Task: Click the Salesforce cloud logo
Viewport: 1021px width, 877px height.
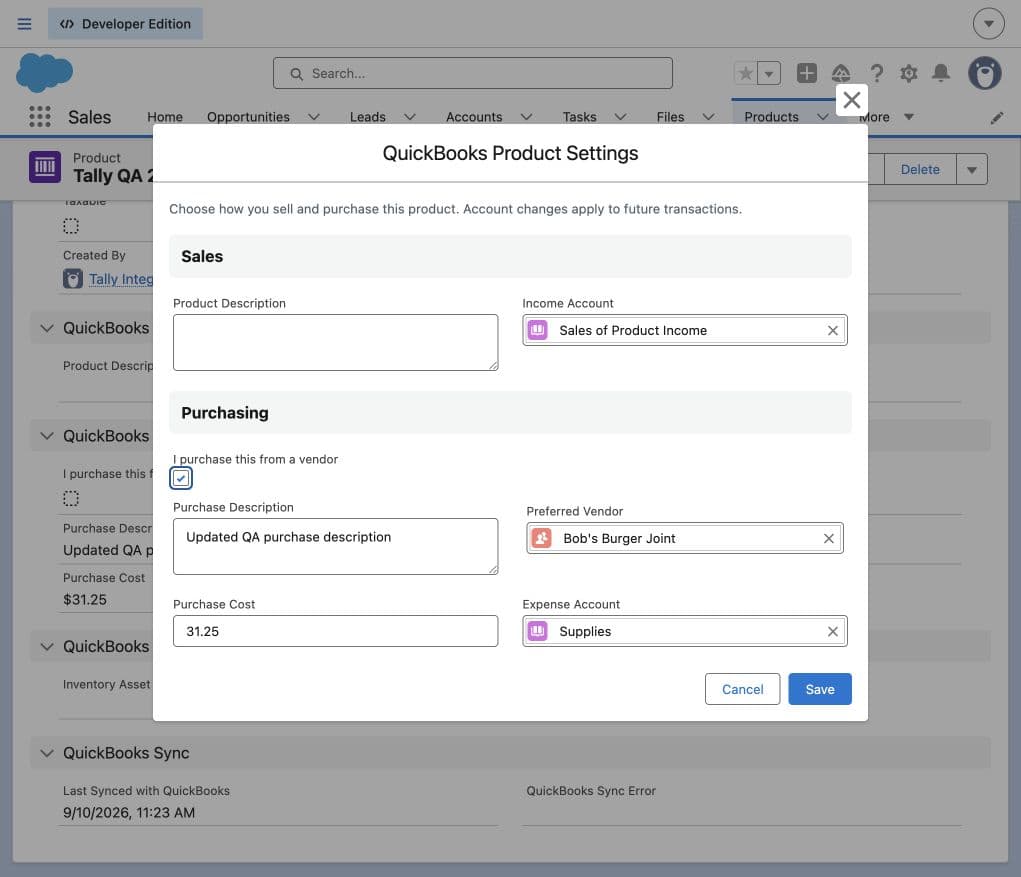Action: point(44,72)
